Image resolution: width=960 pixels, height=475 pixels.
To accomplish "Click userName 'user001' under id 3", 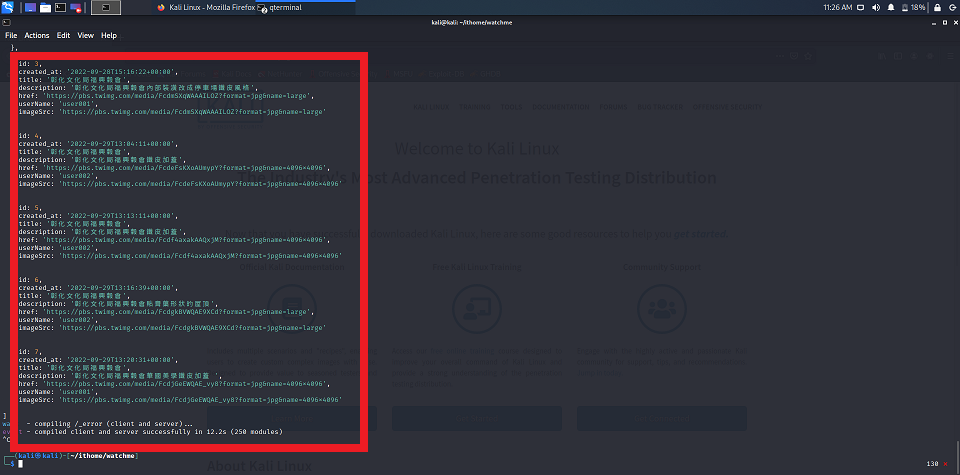I will pyautogui.click(x=58, y=104).
